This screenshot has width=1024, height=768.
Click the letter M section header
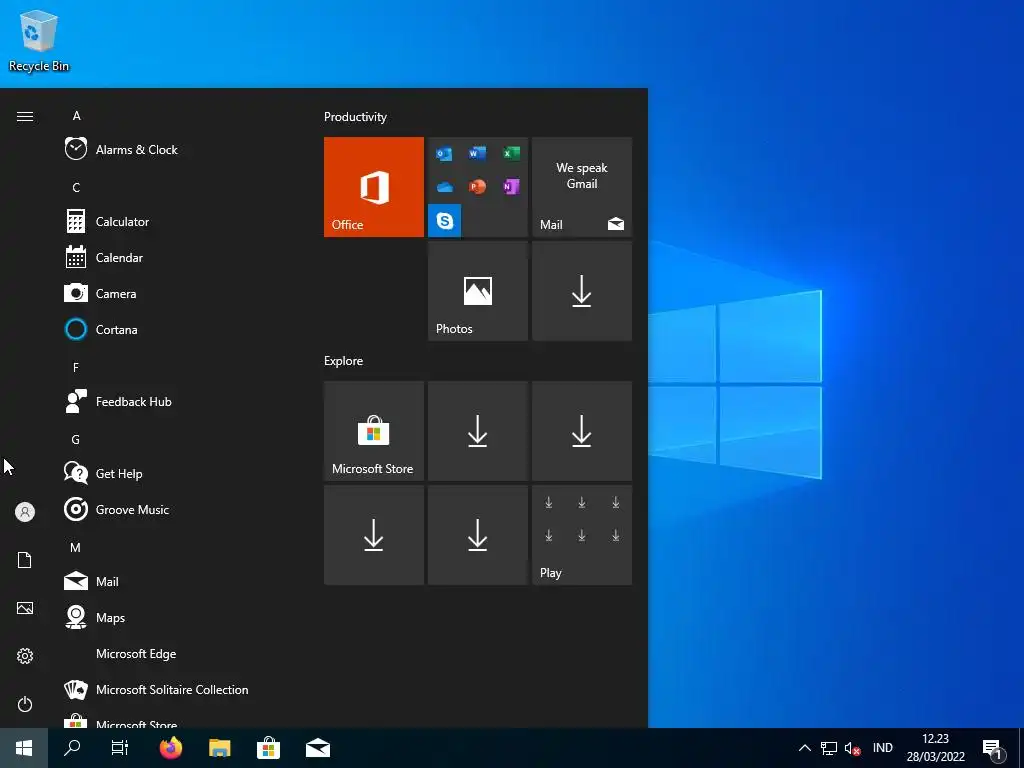tap(76, 547)
